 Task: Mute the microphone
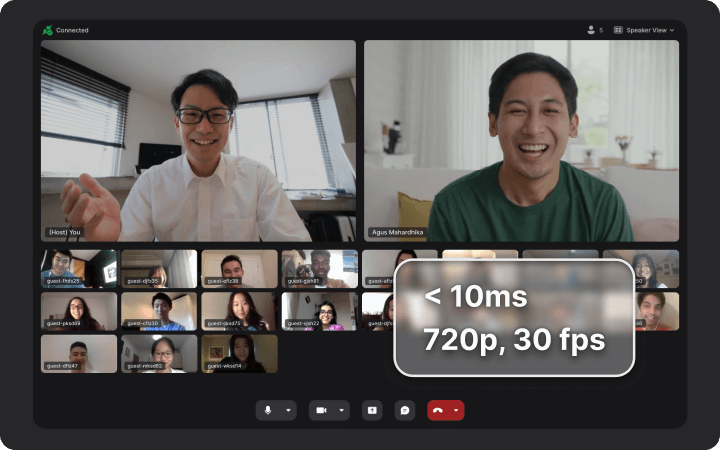pos(268,410)
